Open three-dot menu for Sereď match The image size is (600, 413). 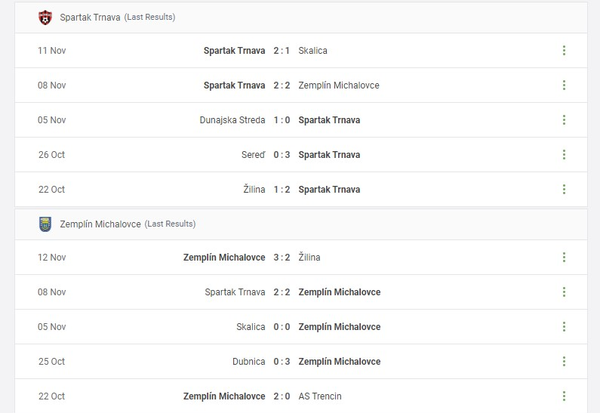click(x=564, y=155)
